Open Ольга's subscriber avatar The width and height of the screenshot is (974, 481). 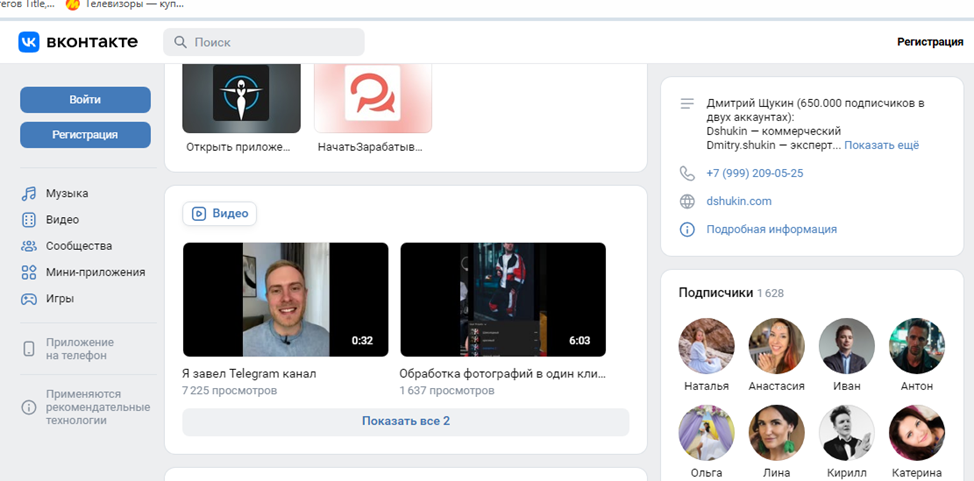click(x=706, y=433)
